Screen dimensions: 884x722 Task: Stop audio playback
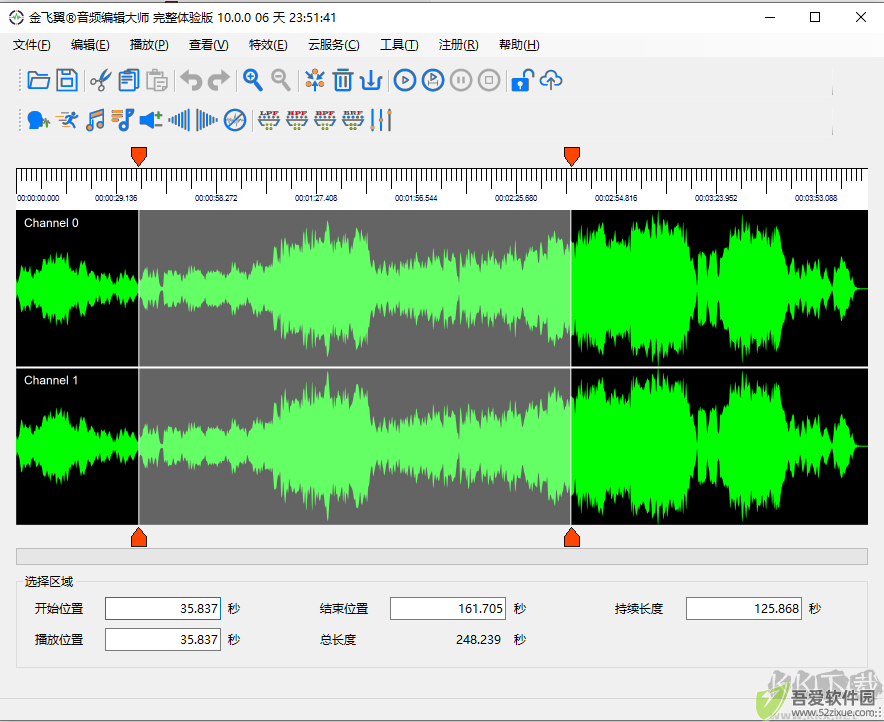tap(489, 81)
